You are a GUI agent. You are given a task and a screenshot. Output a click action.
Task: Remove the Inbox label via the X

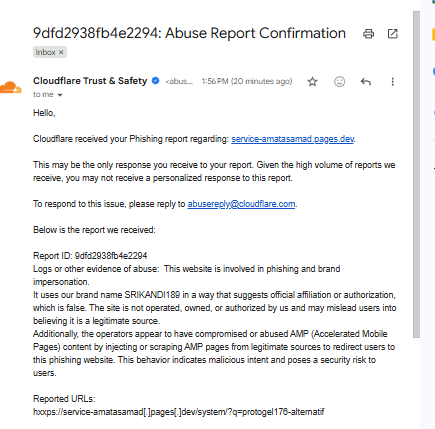(61, 52)
